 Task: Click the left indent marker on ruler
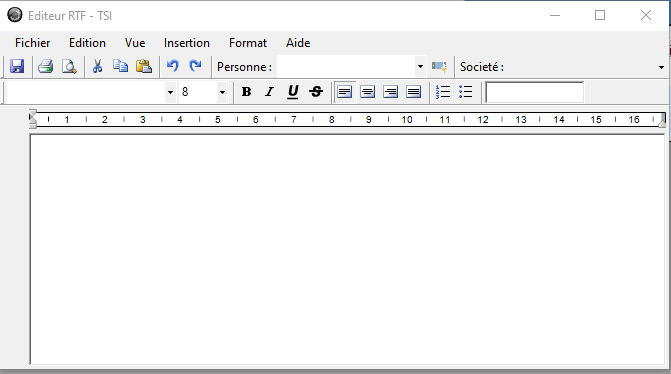click(33, 119)
